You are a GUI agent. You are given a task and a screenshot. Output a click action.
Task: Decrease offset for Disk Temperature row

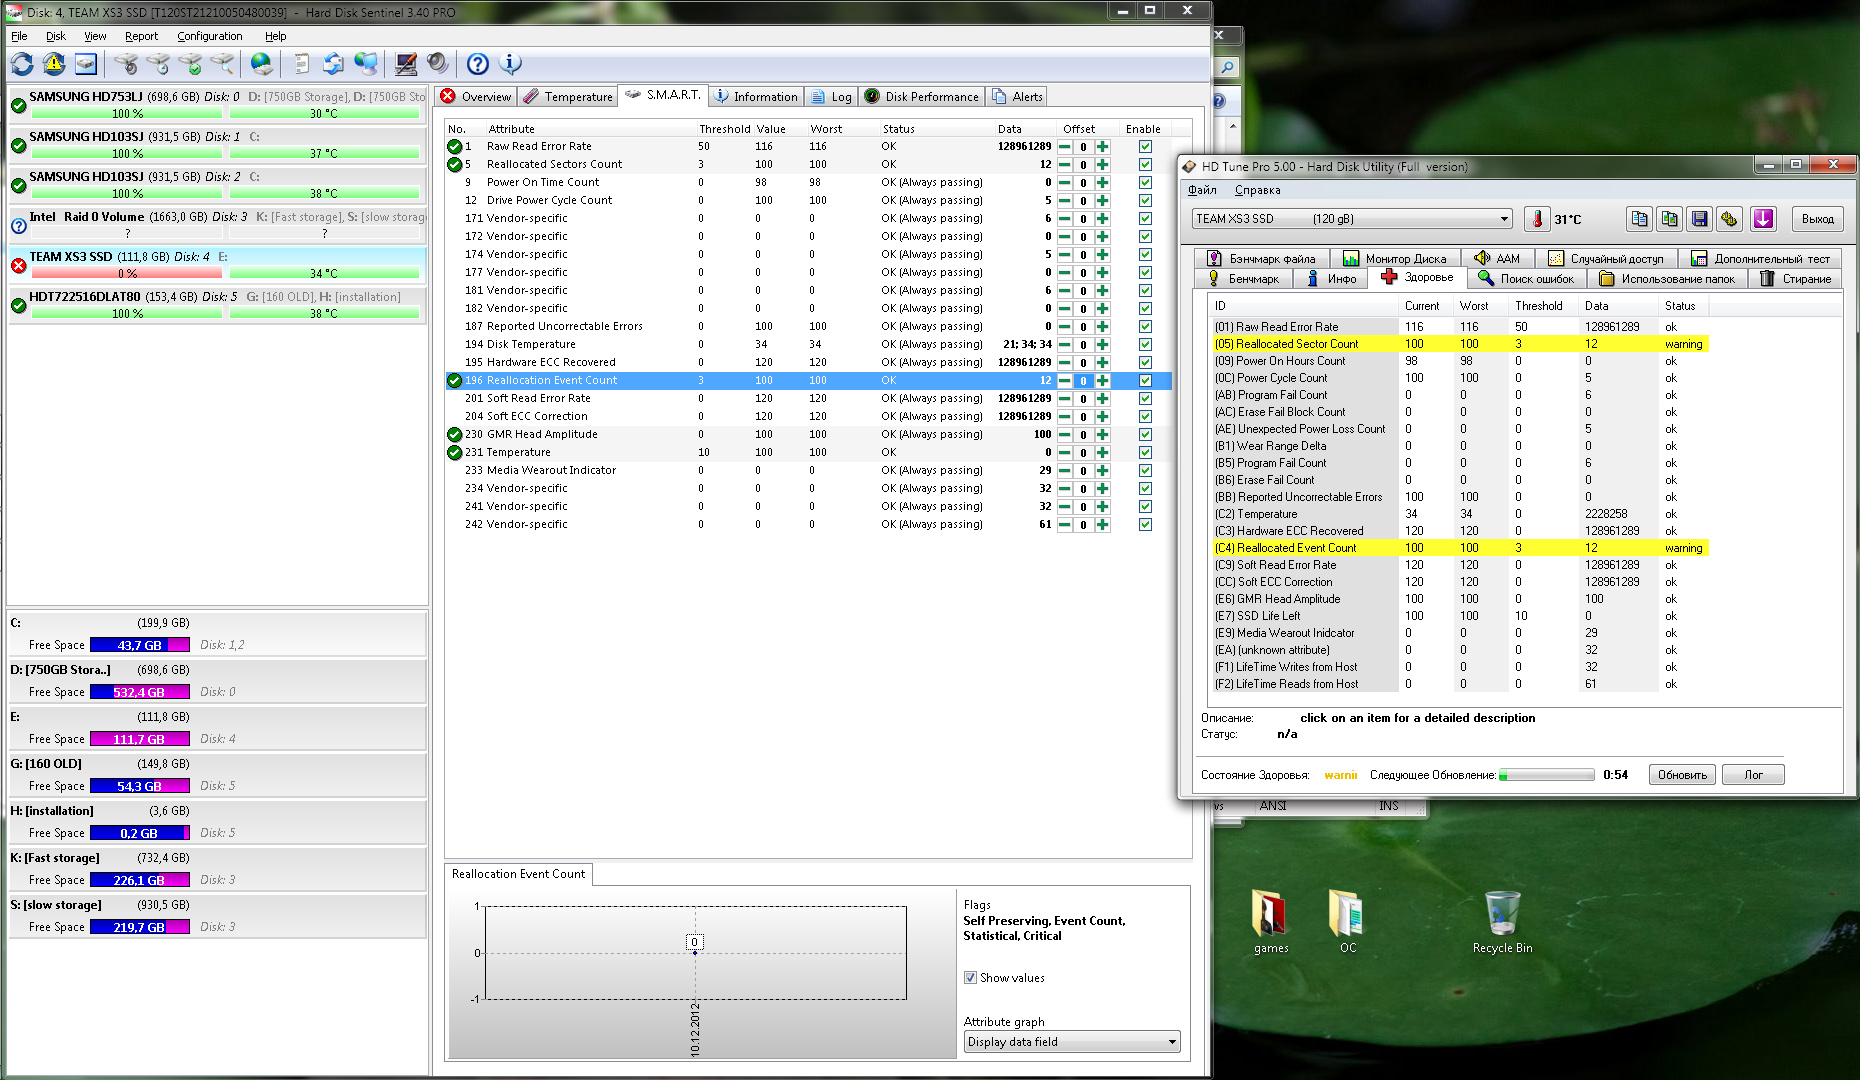1064,345
